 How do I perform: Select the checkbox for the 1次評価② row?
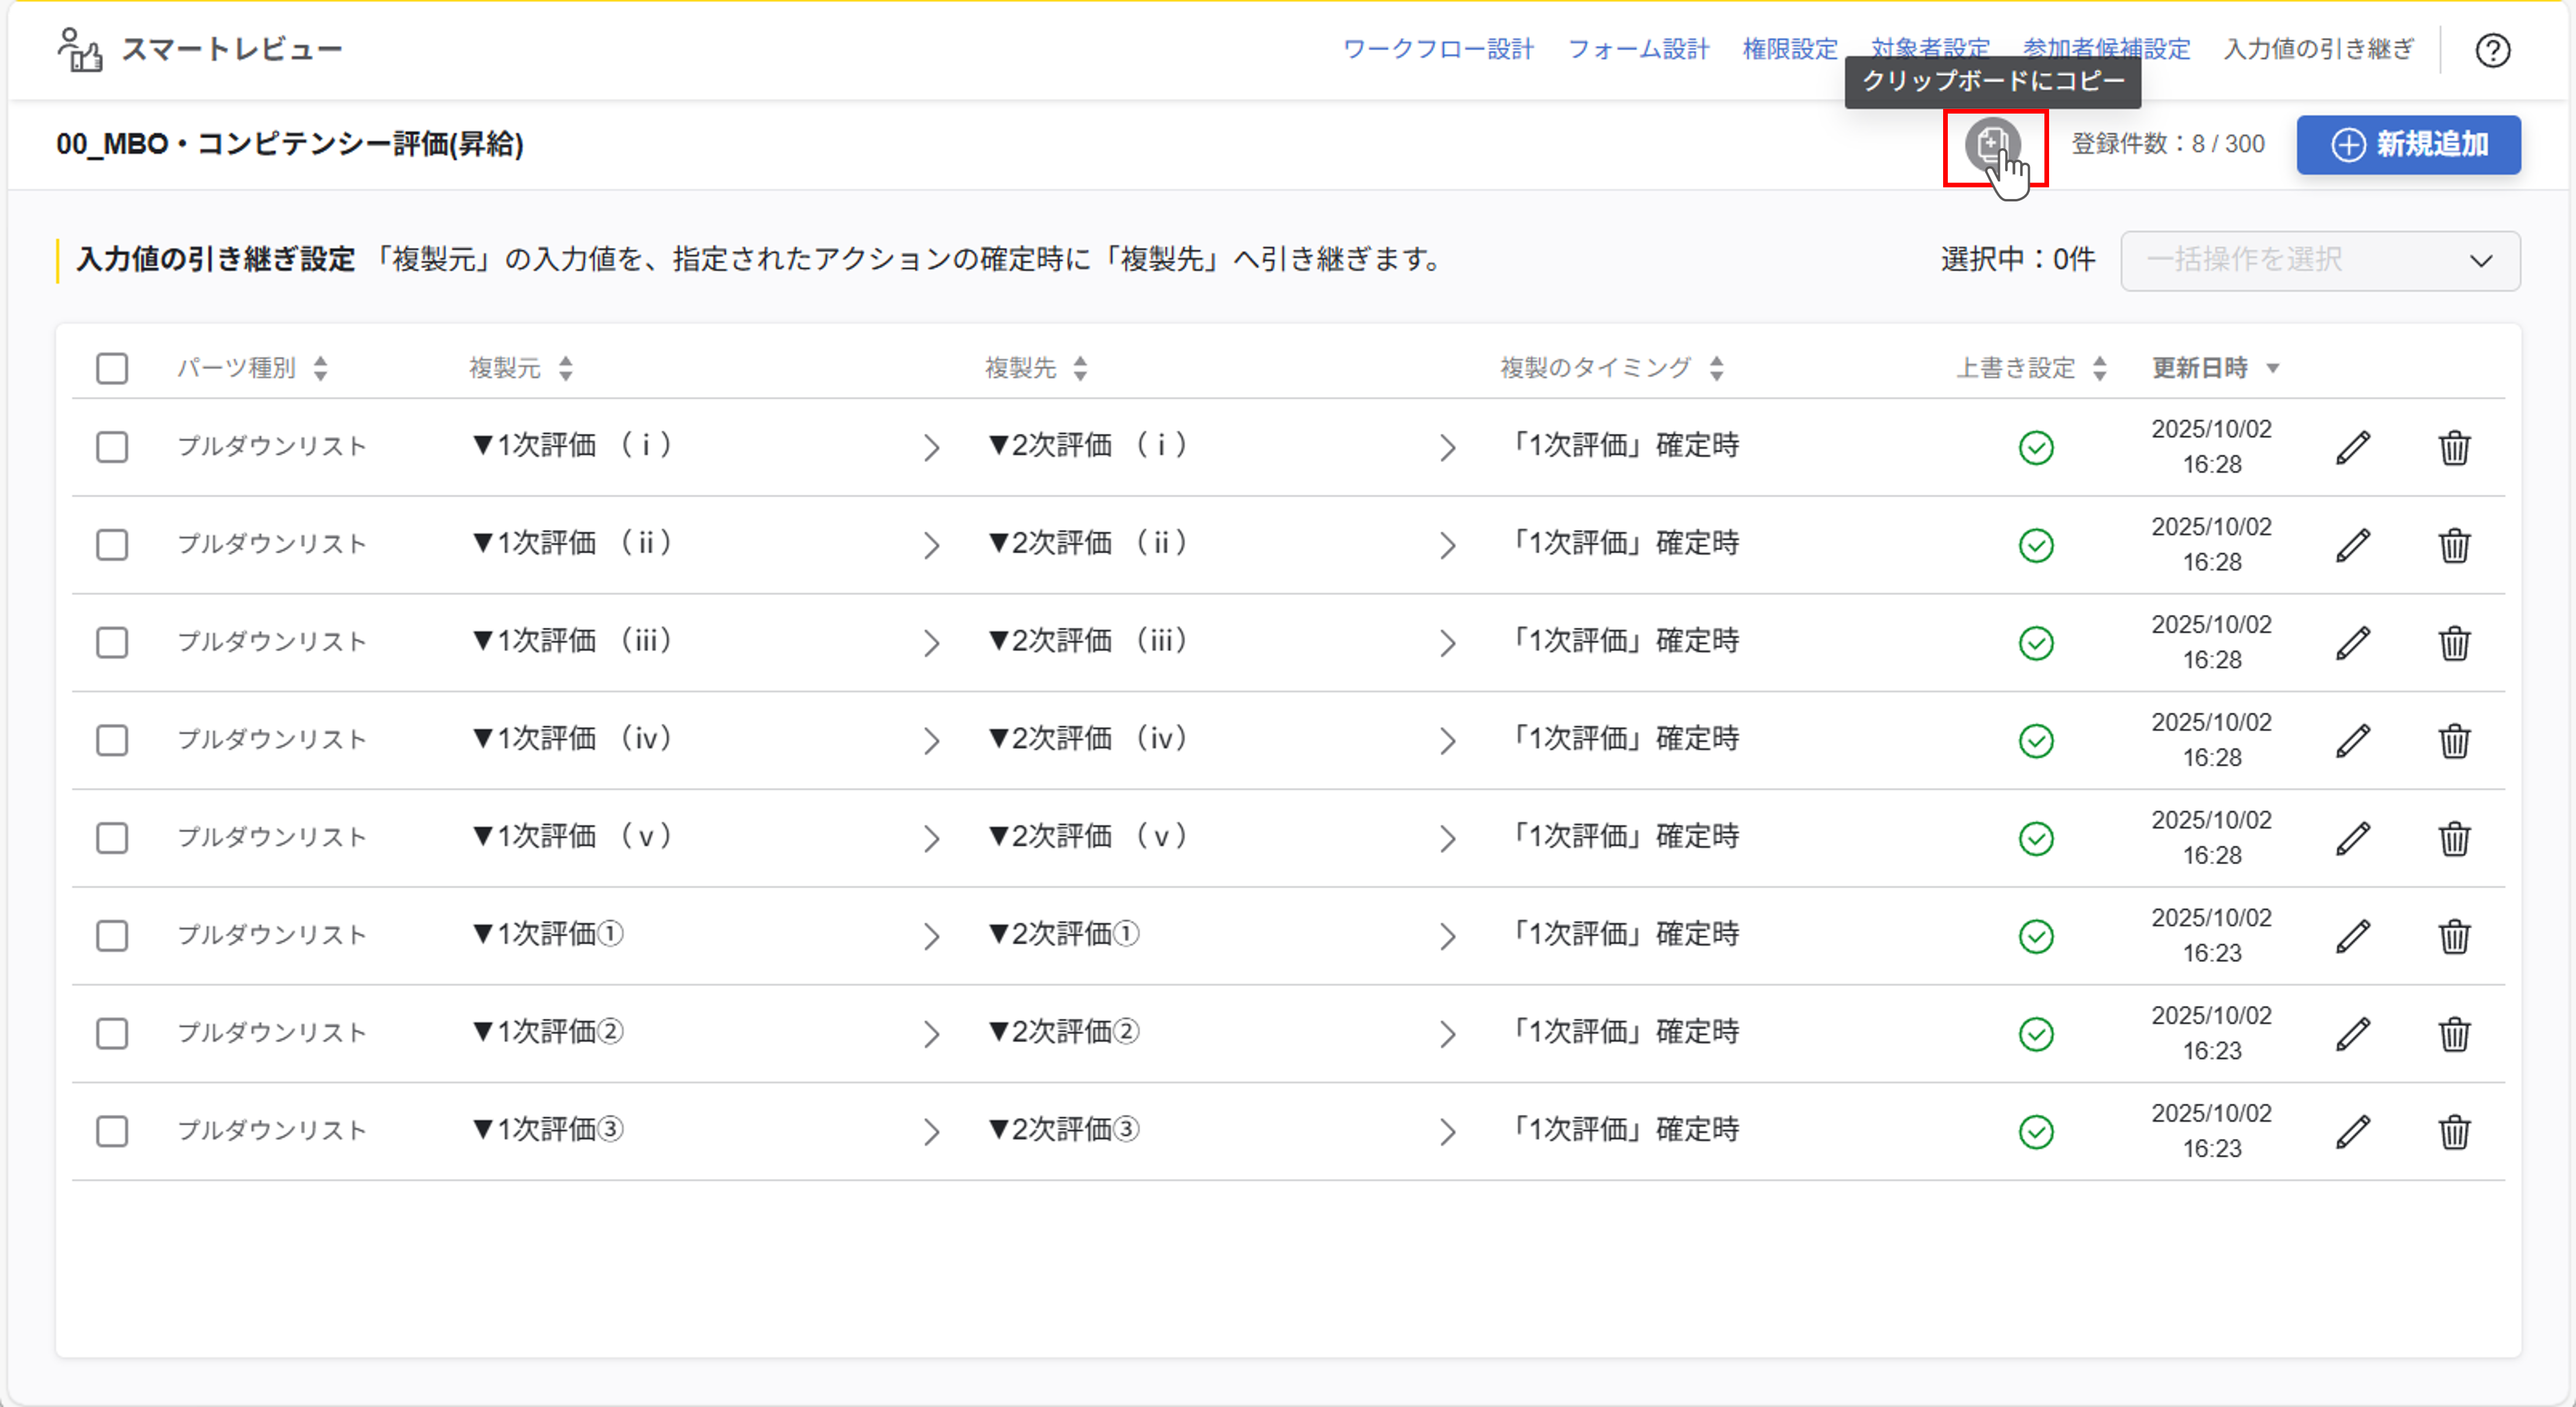tap(112, 1033)
